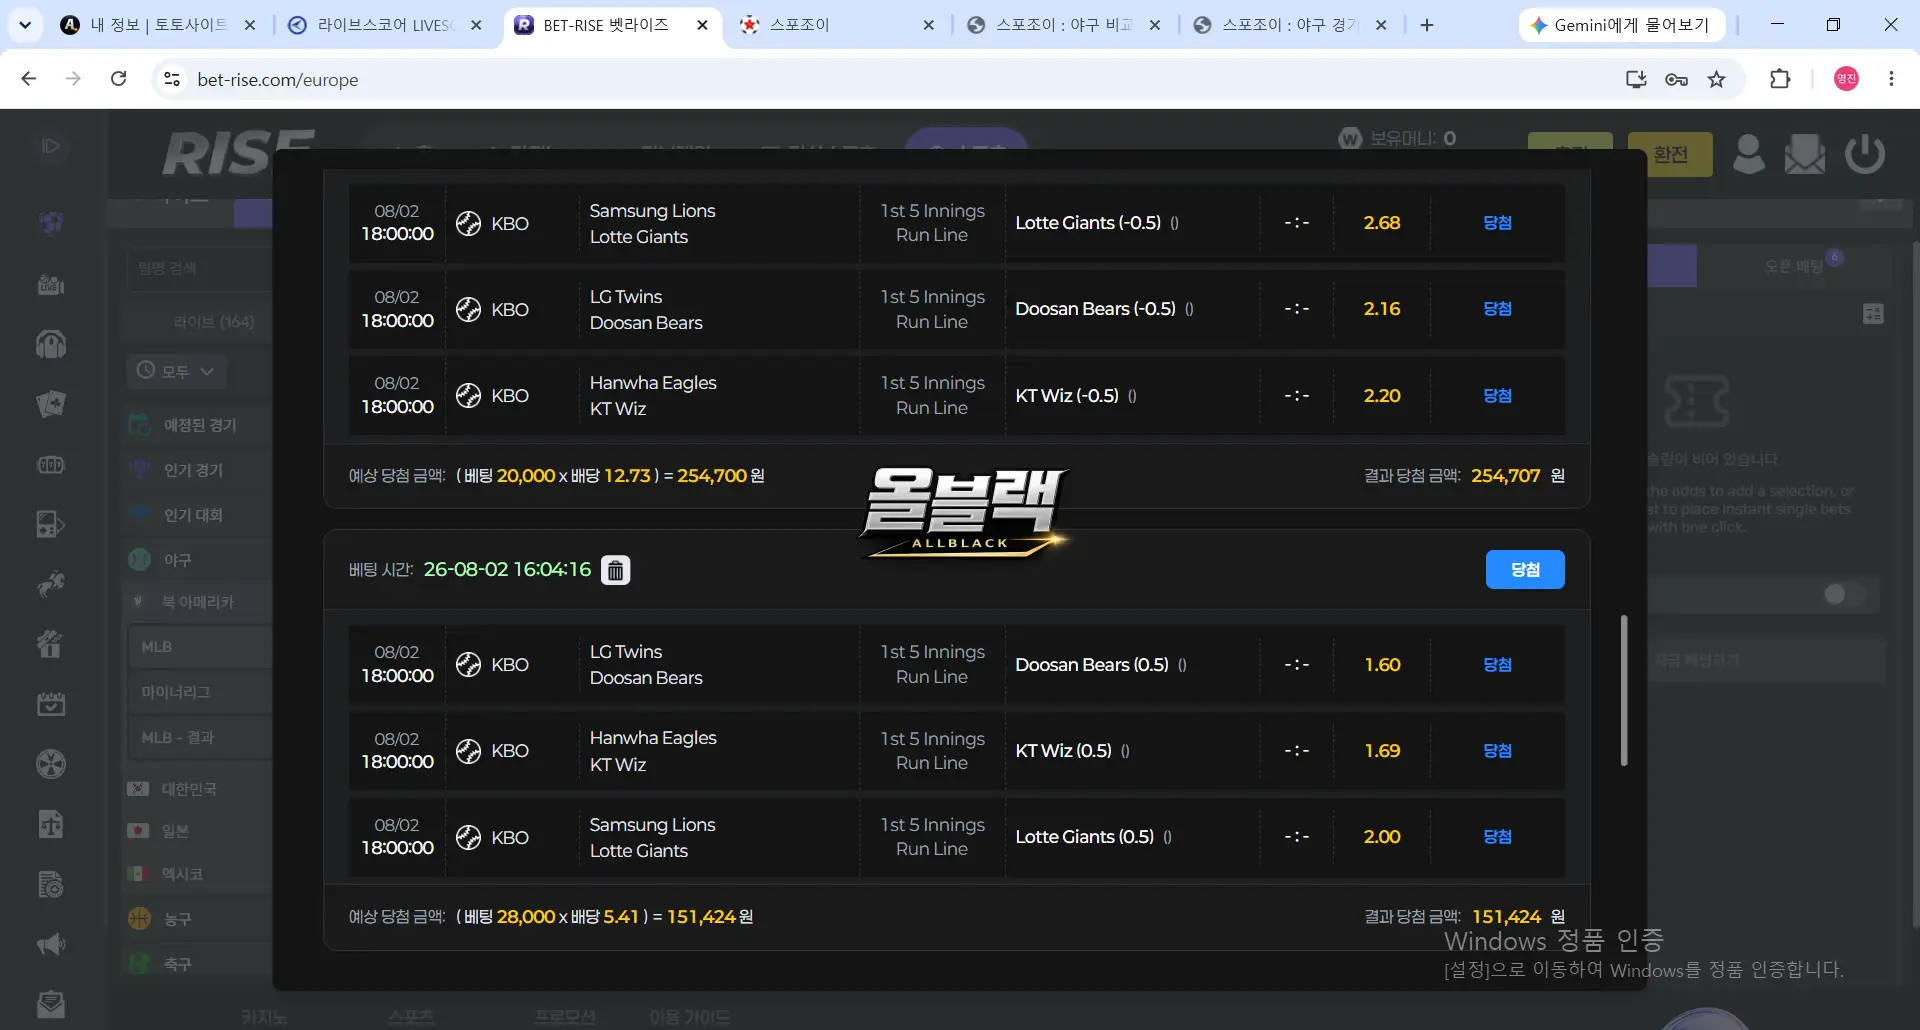Image resolution: width=1920 pixels, height=1030 pixels.
Task: Open the horse racing icon in the sidebar
Action: click(x=51, y=584)
